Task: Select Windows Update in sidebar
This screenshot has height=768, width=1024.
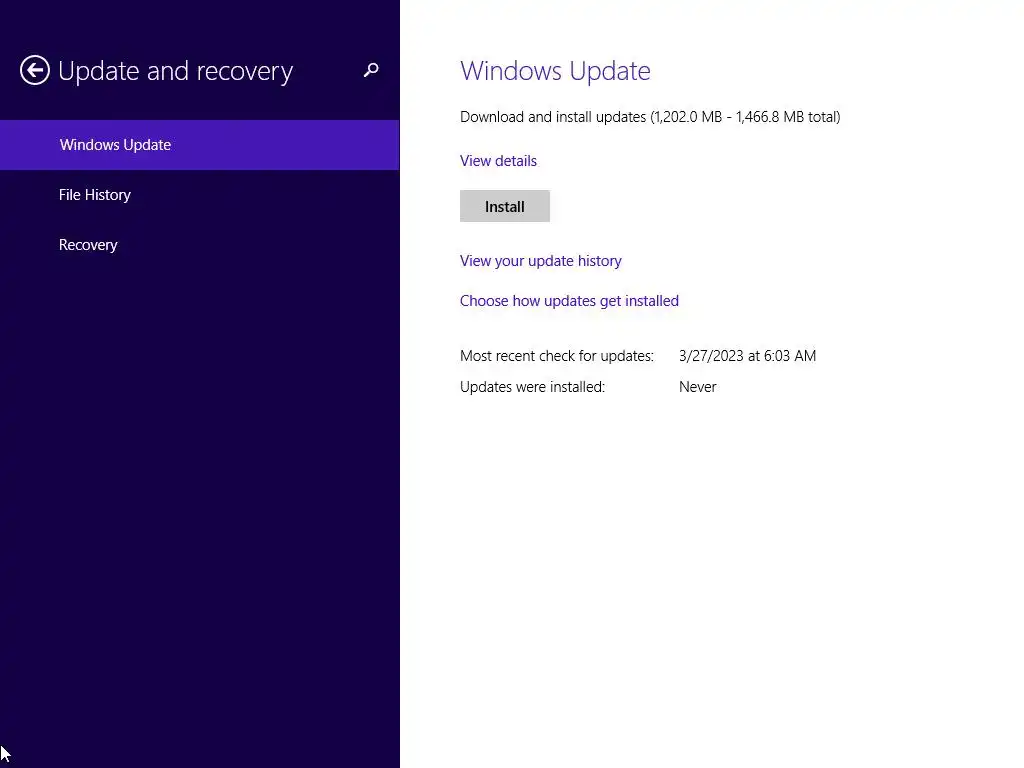Action: pyautogui.click(x=200, y=145)
